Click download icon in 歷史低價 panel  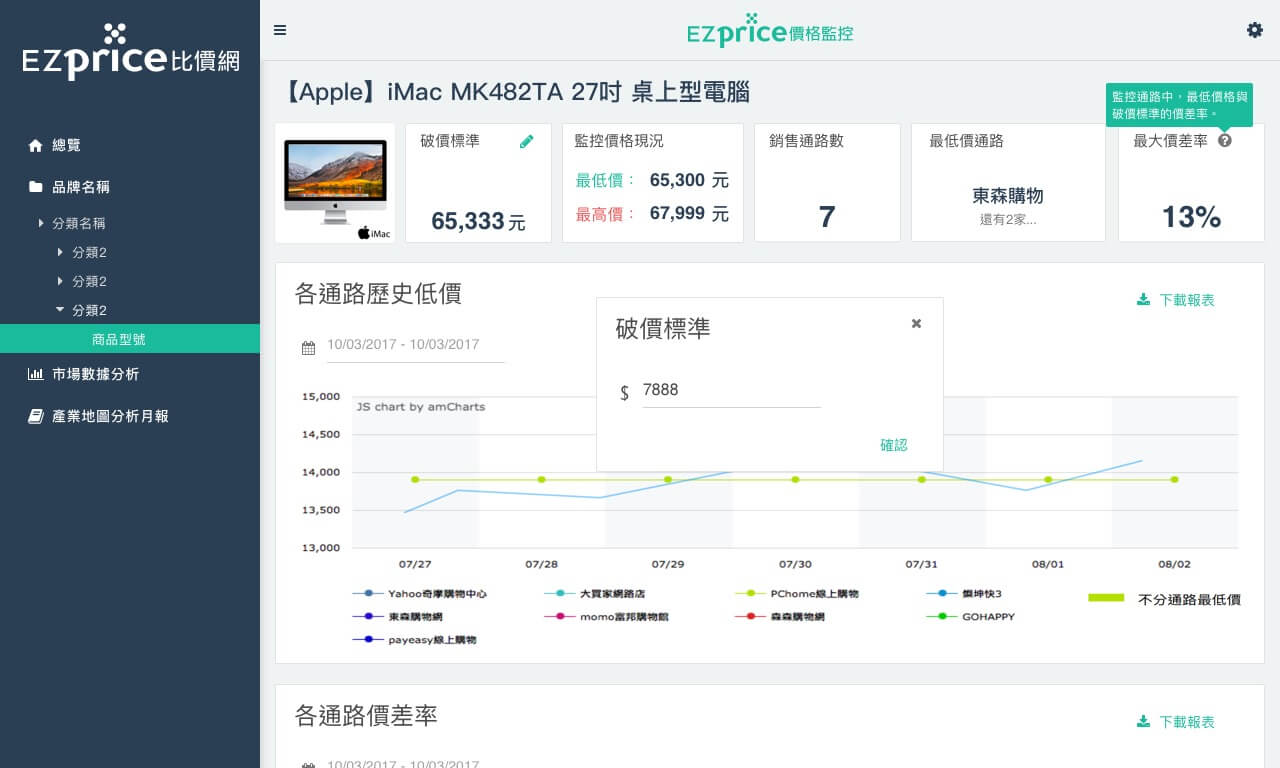point(1143,300)
